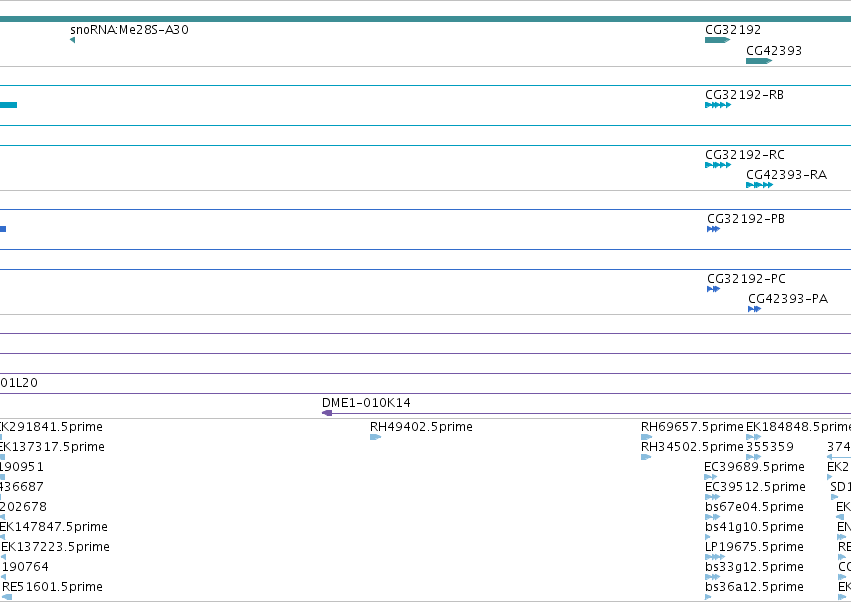Click the RH69657.5prime EST label
Image resolution: width=851 pixels, height=602 pixels.
coord(692,427)
